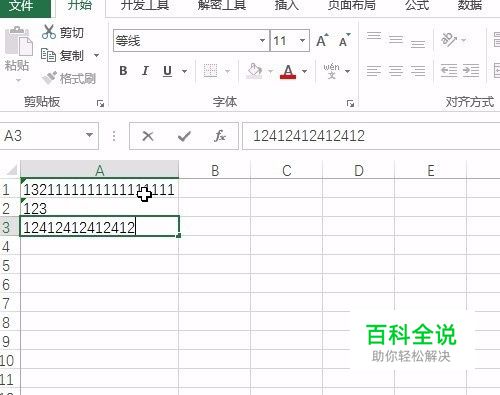
Task: Select column B header
Action: pos(215,170)
